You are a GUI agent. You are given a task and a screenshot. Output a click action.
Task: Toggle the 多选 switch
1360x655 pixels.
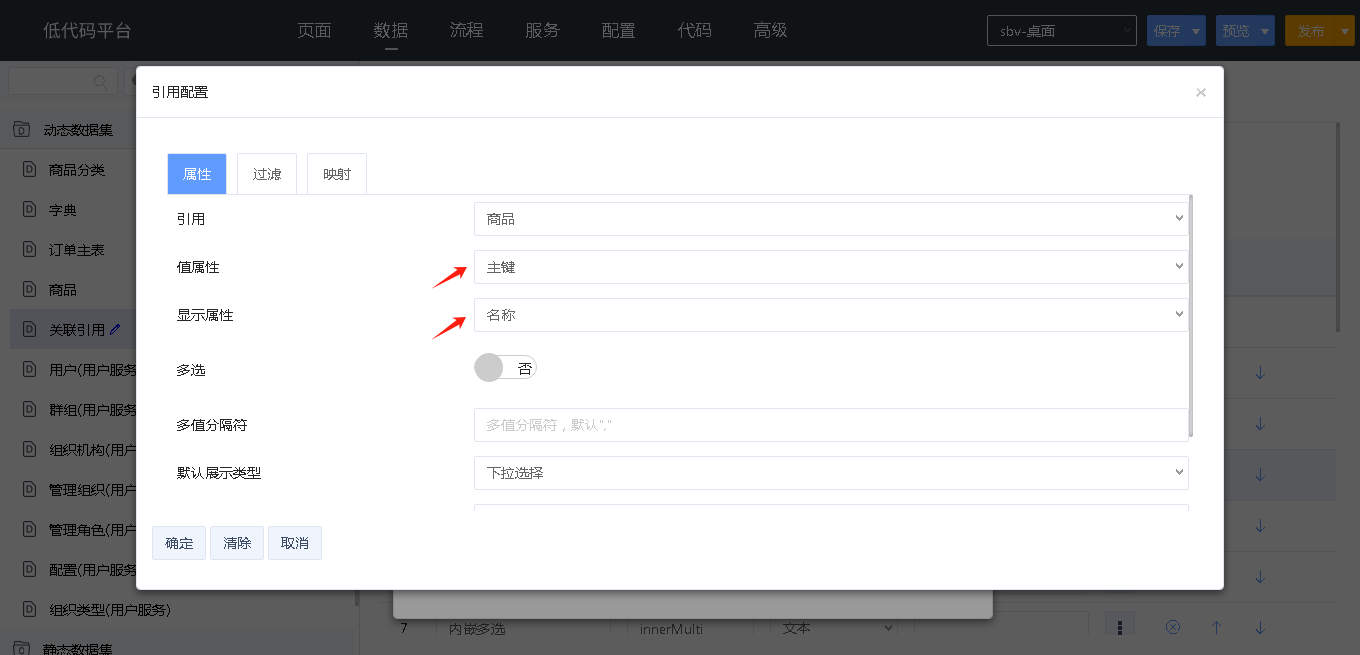(505, 368)
